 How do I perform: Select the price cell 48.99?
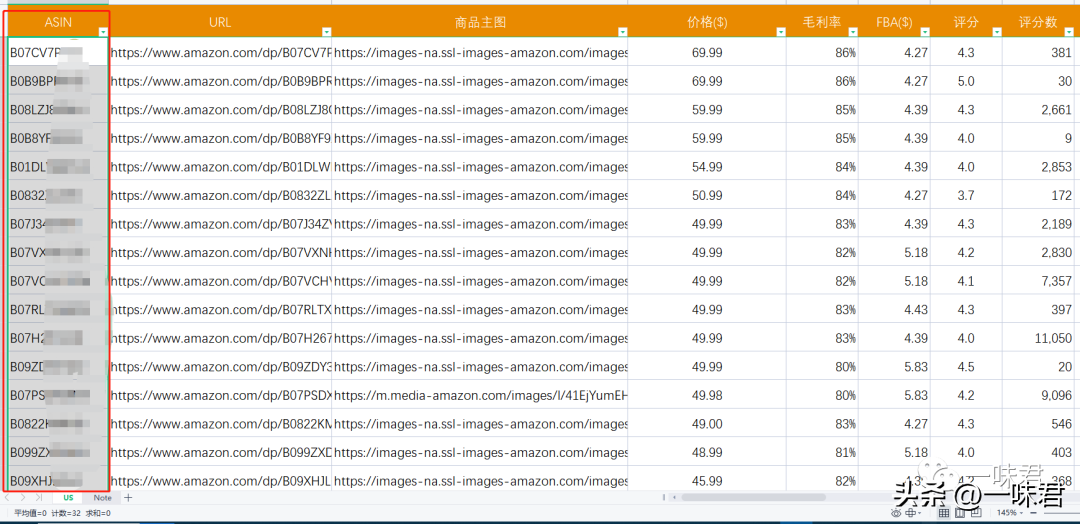[707, 452]
